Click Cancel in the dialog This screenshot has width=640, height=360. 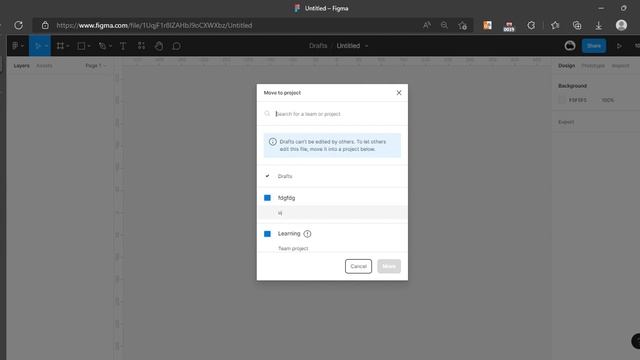(358, 266)
